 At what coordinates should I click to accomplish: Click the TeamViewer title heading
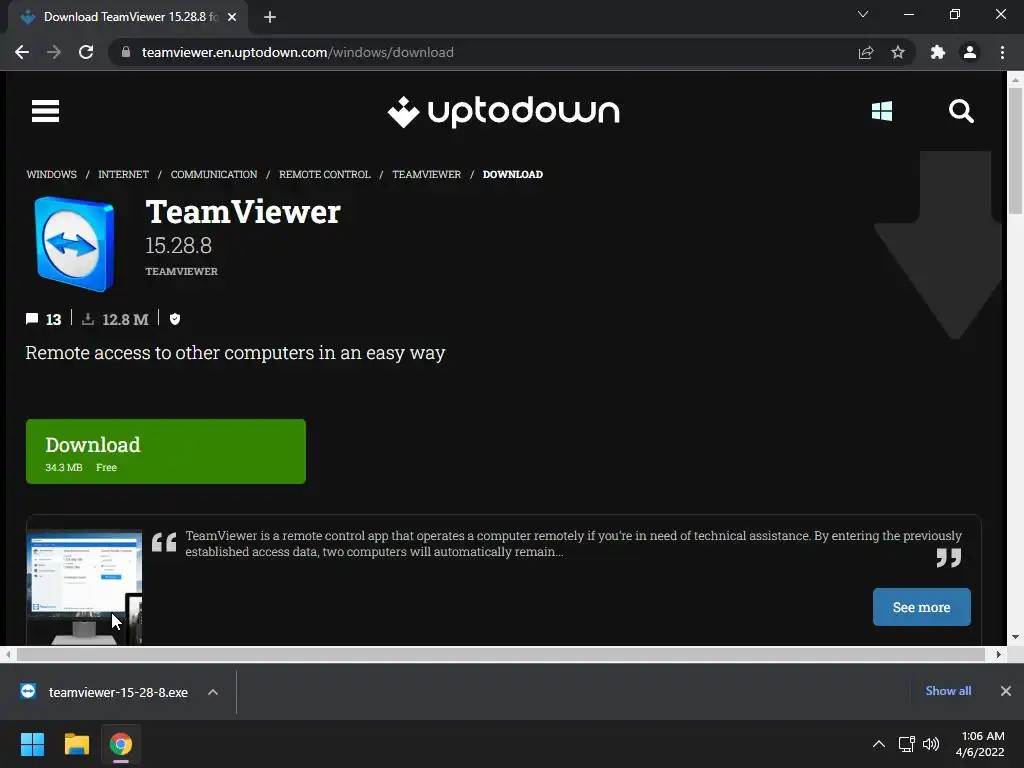(x=243, y=212)
